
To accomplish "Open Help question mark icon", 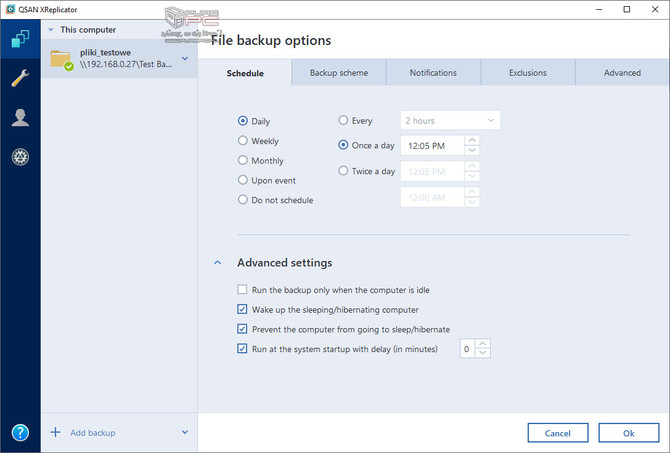I will [x=20, y=433].
